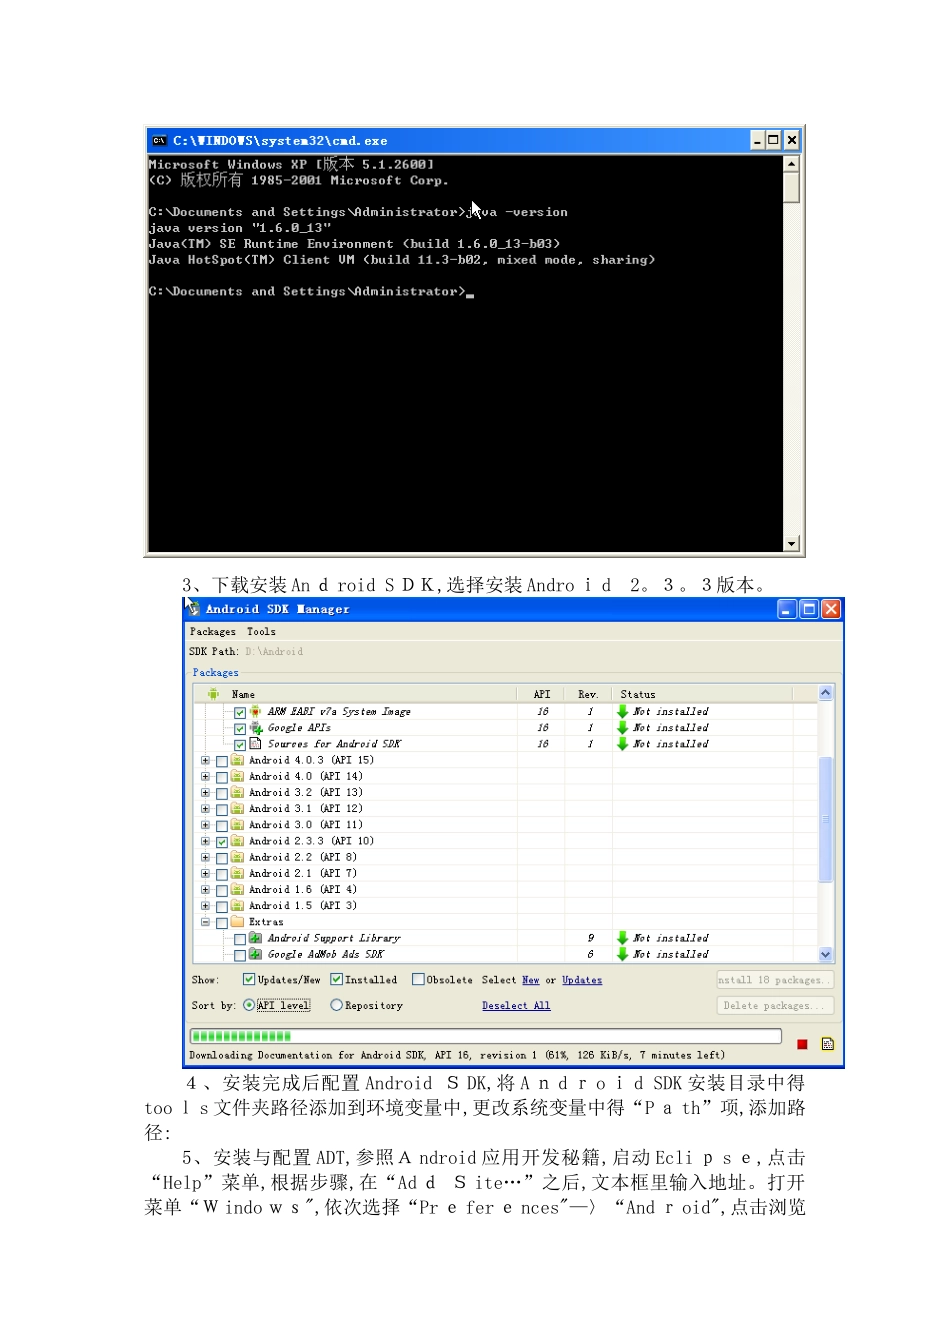Expand the Android 4.0 (API 14) node
950x1344 pixels.
pos(205,776)
